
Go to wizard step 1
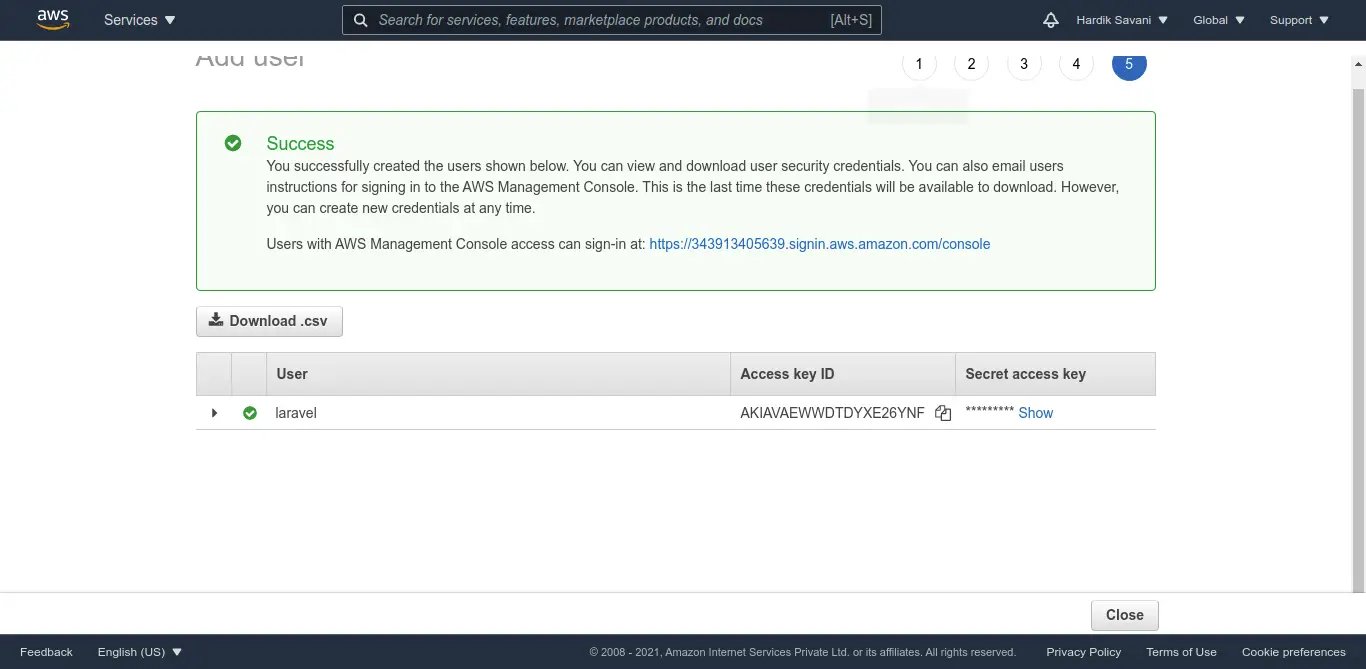[919, 64]
